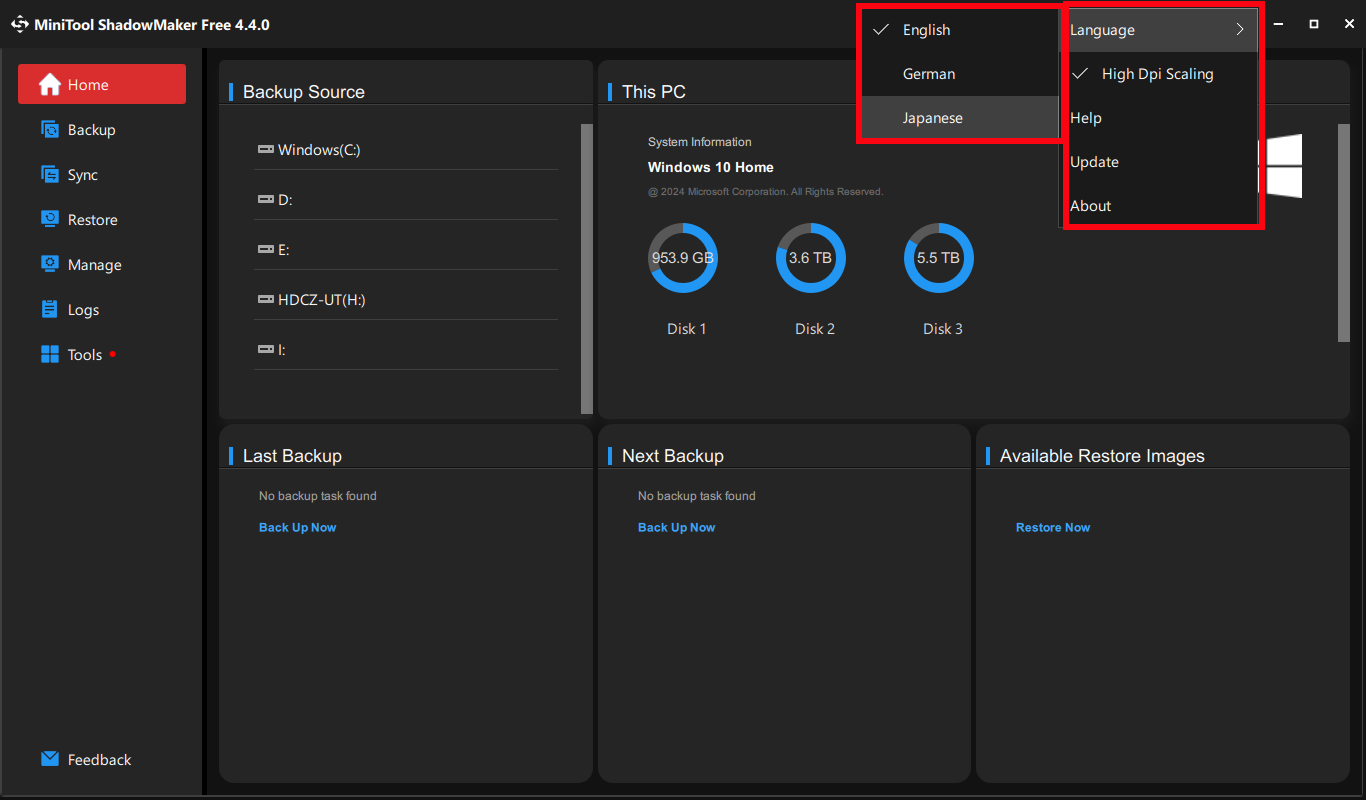This screenshot has height=800, width=1366.
Task: Toggle High Dpi Scaling option
Action: pos(1158,74)
